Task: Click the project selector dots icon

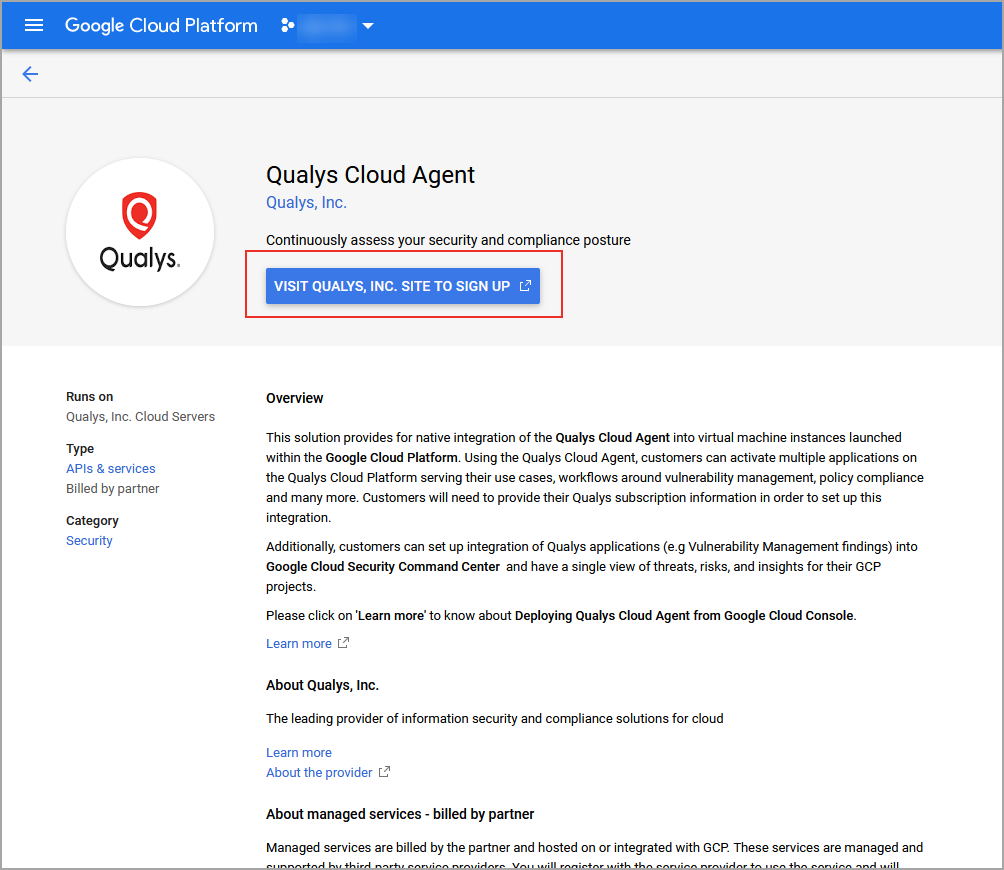Action: pos(287,26)
